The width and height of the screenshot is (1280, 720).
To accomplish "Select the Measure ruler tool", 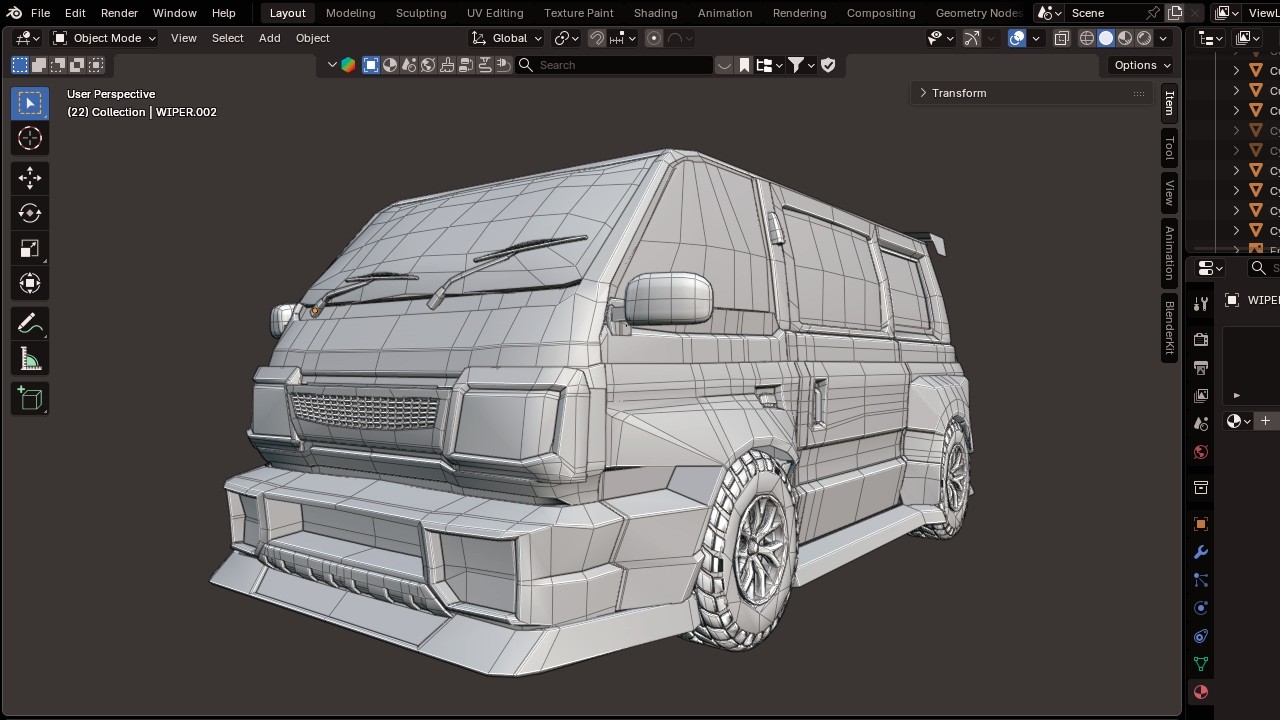I will pyautogui.click(x=30, y=360).
